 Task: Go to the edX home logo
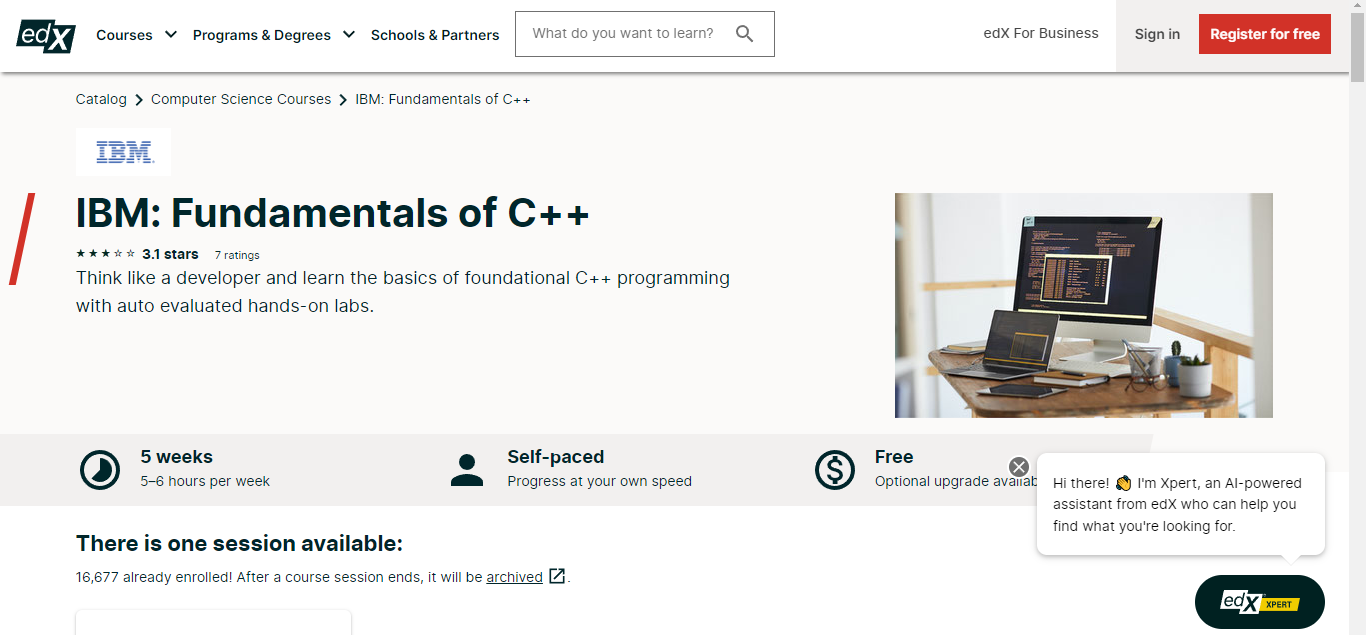pyautogui.click(x=46, y=35)
